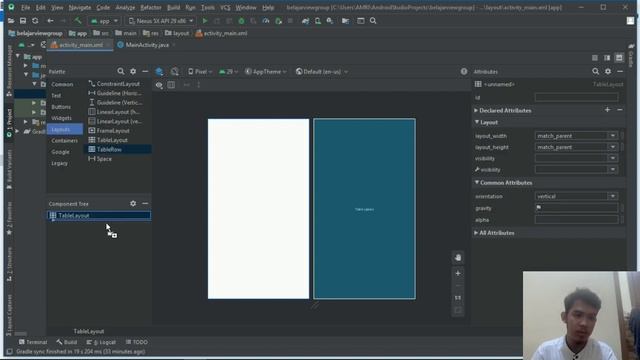Click the Sync project refresh icon in toolbar
The height and width of the screenshot is (360, 640).
pos(35,20)
